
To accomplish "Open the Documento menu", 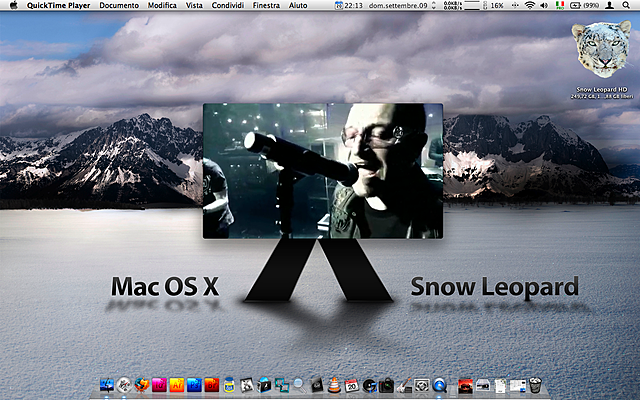I will click(119, 5).
